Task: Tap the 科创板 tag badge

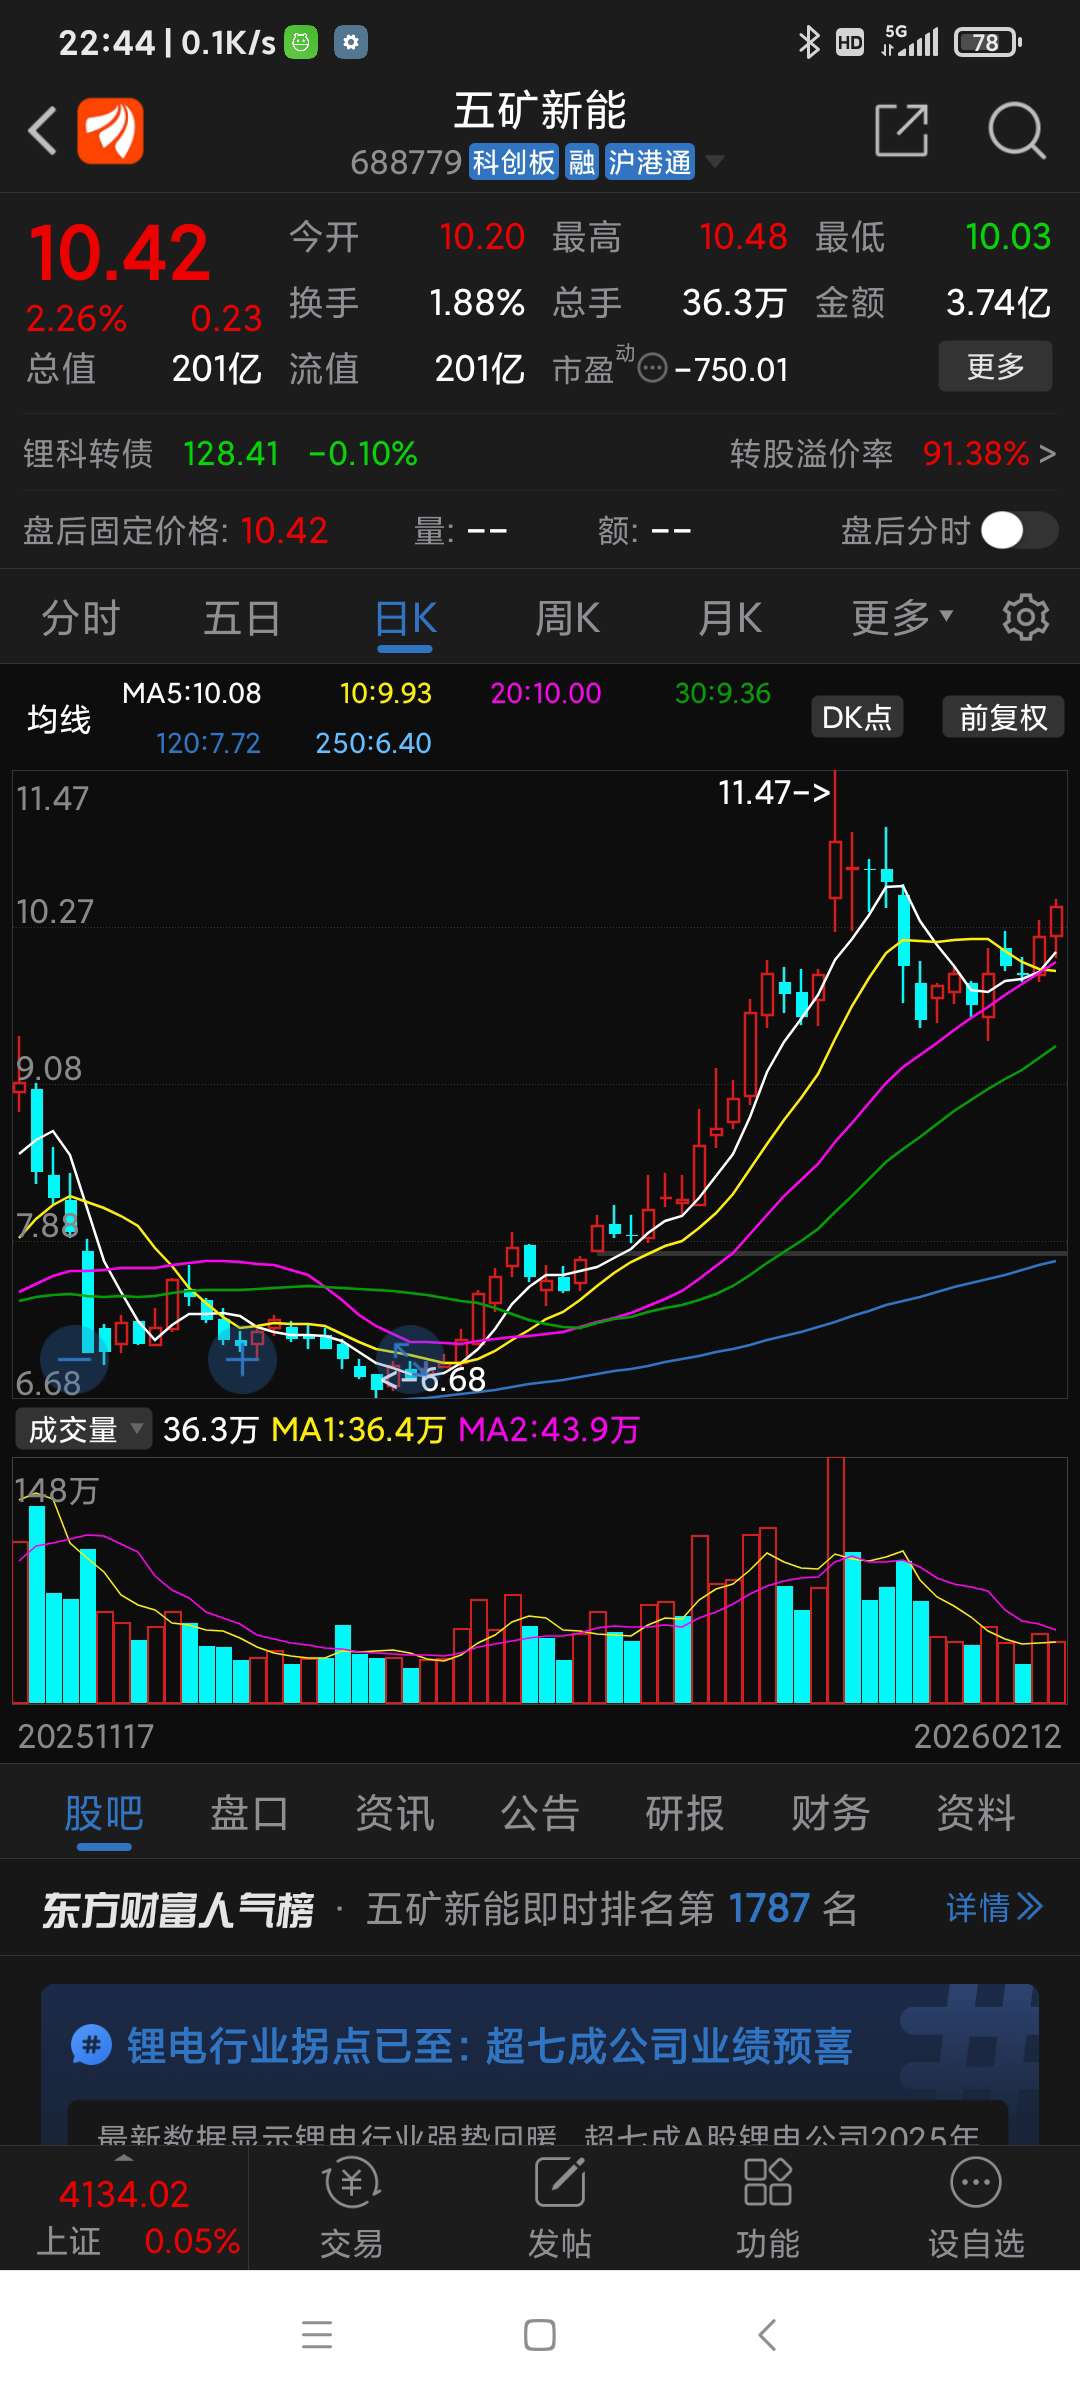Action: pyautogui.click(x=513, y=161)
